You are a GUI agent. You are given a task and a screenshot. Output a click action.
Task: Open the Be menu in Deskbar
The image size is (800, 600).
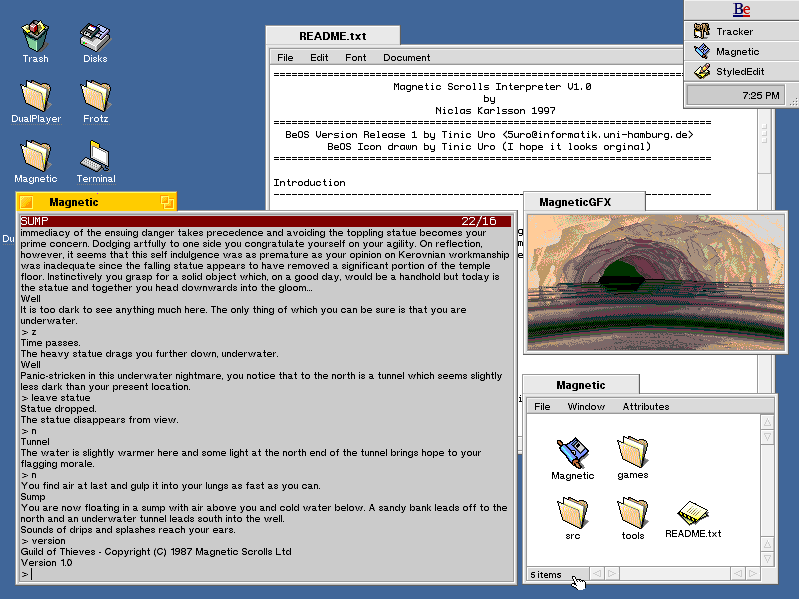tap(741, 10)
